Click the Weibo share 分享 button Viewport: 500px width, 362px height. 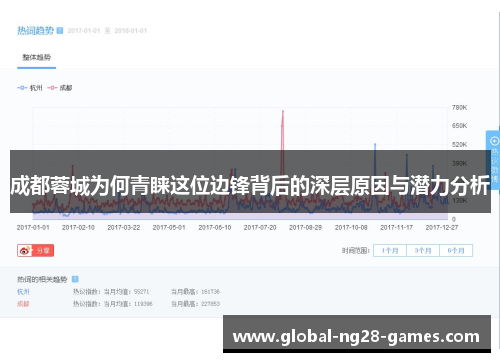36,250
